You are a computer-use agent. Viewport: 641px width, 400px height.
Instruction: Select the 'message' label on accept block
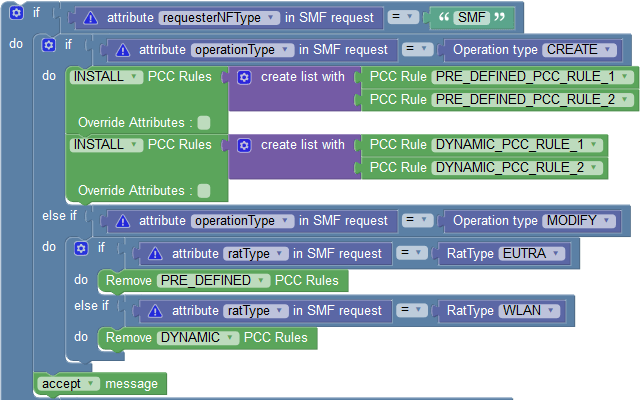[x=132, y=384]
